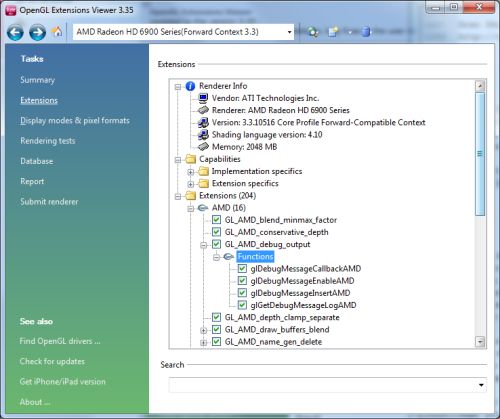This screenshot has height=419, width=500.
Task: Click the Implementation specifics folder icon
Action: 203,171
